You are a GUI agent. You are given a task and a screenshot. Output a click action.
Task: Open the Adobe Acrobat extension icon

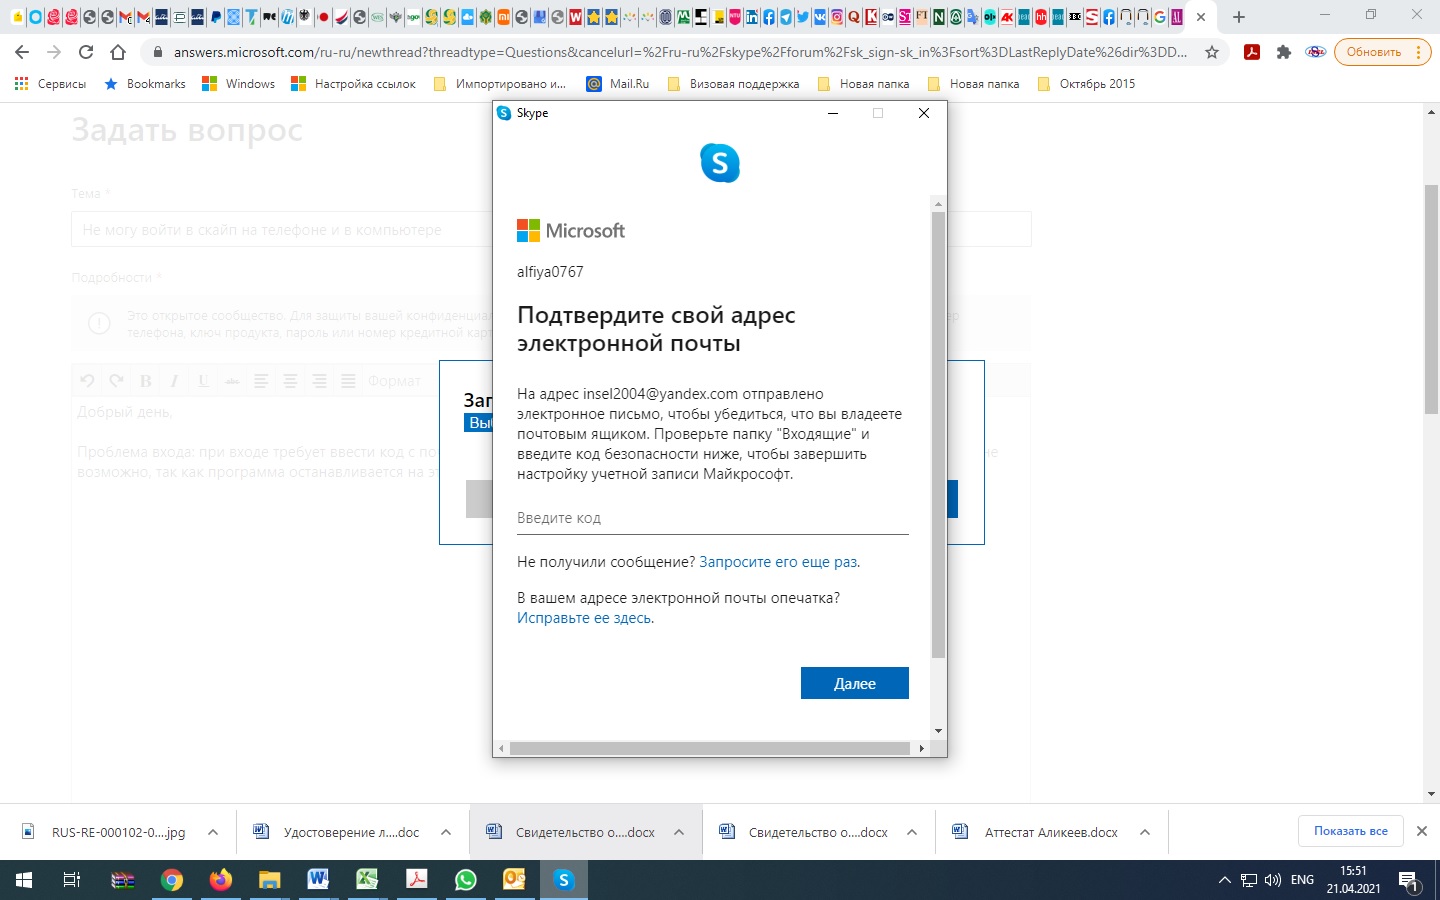click(x=1251, y=52)
